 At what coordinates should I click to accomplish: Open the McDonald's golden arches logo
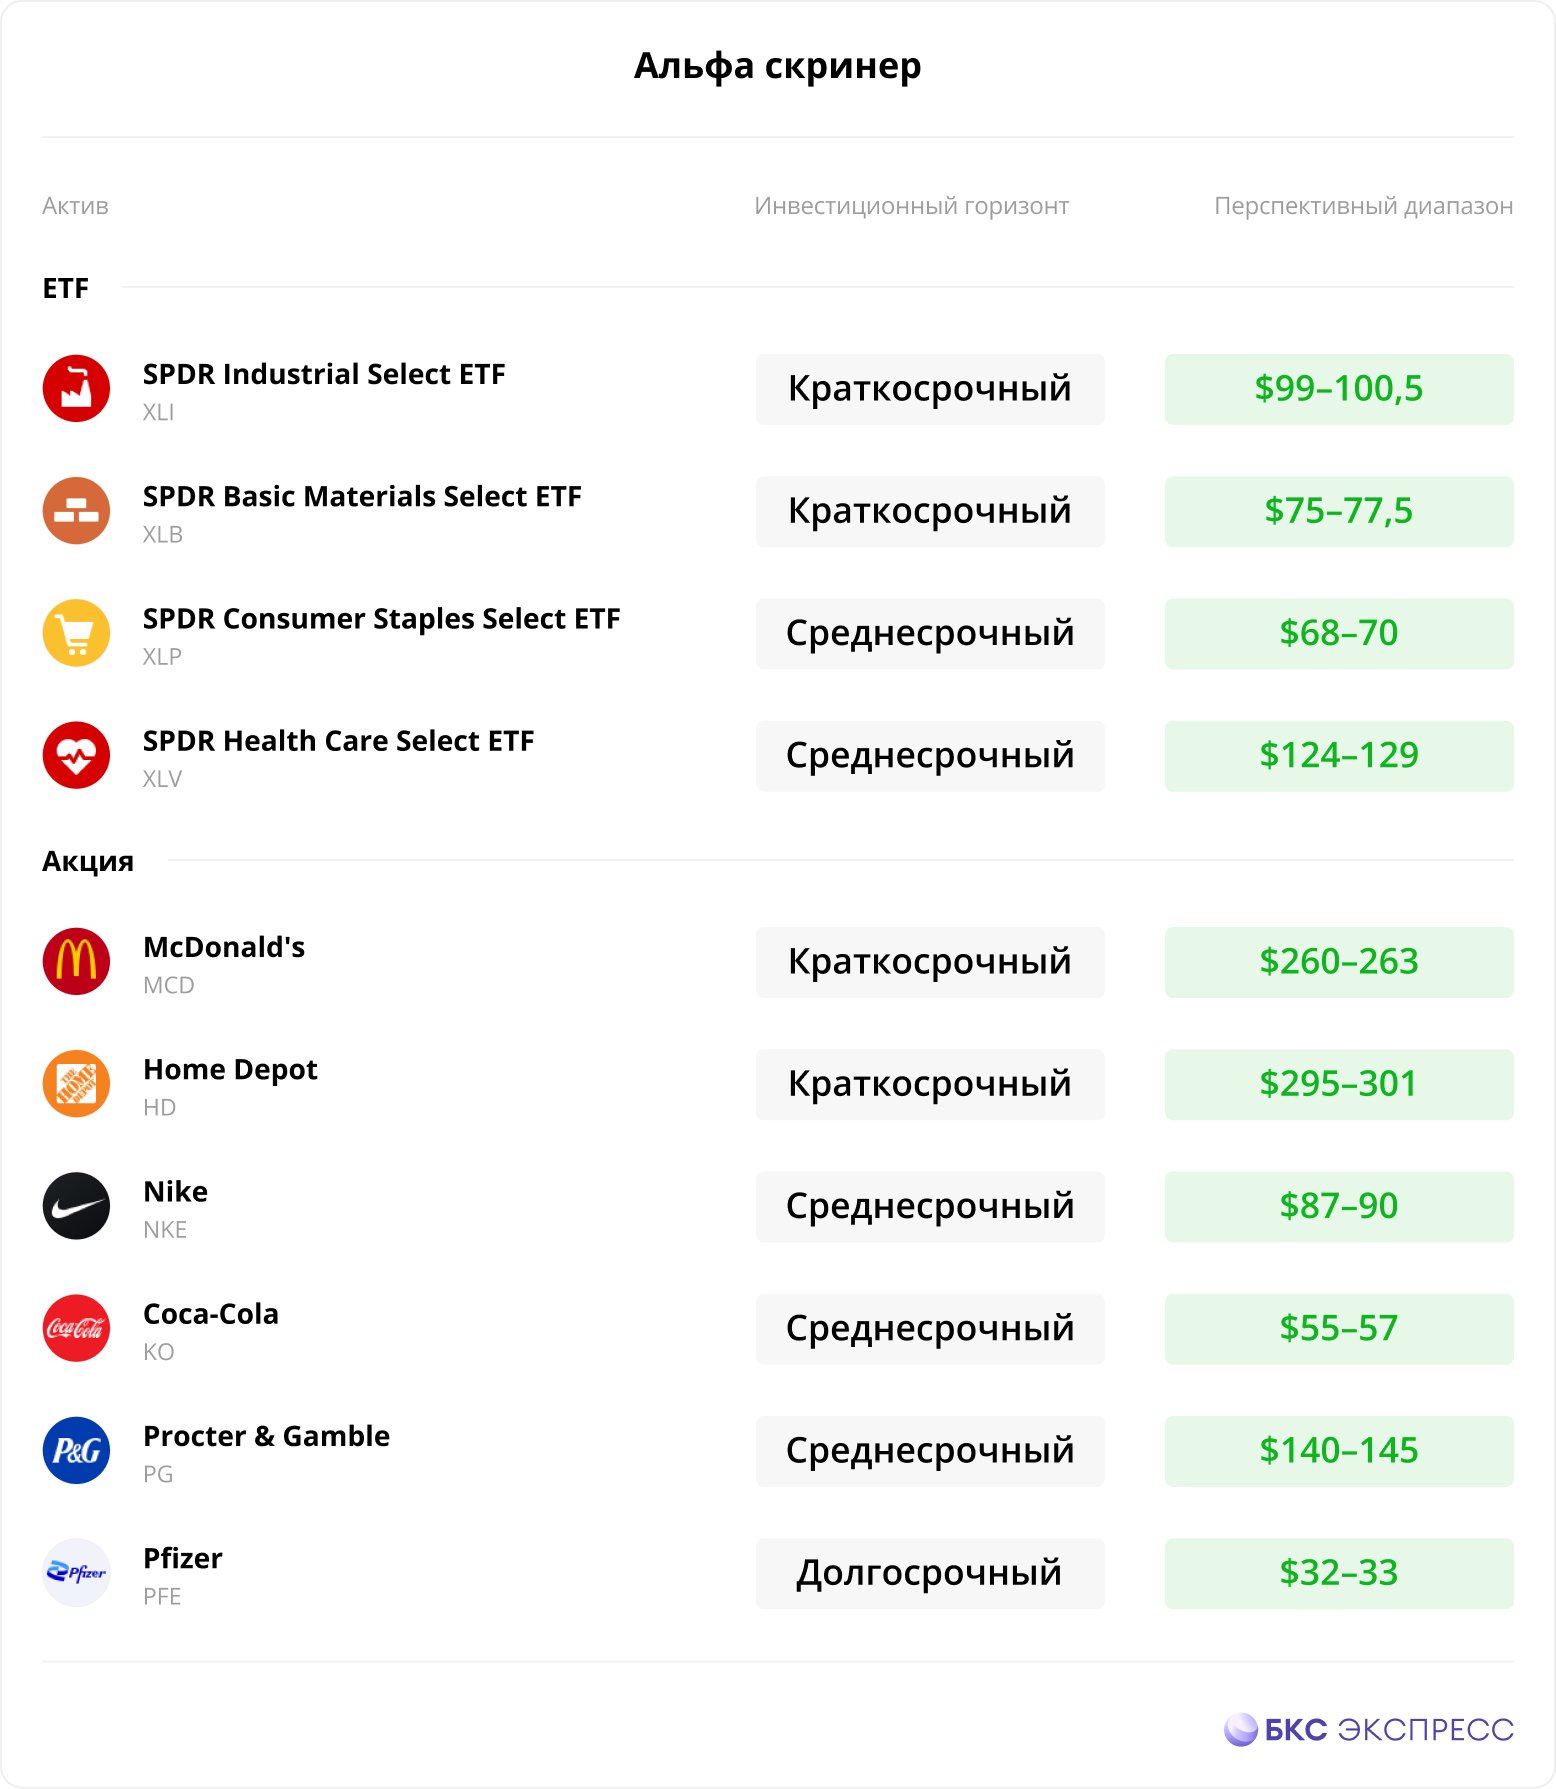(x=76, y=961)
